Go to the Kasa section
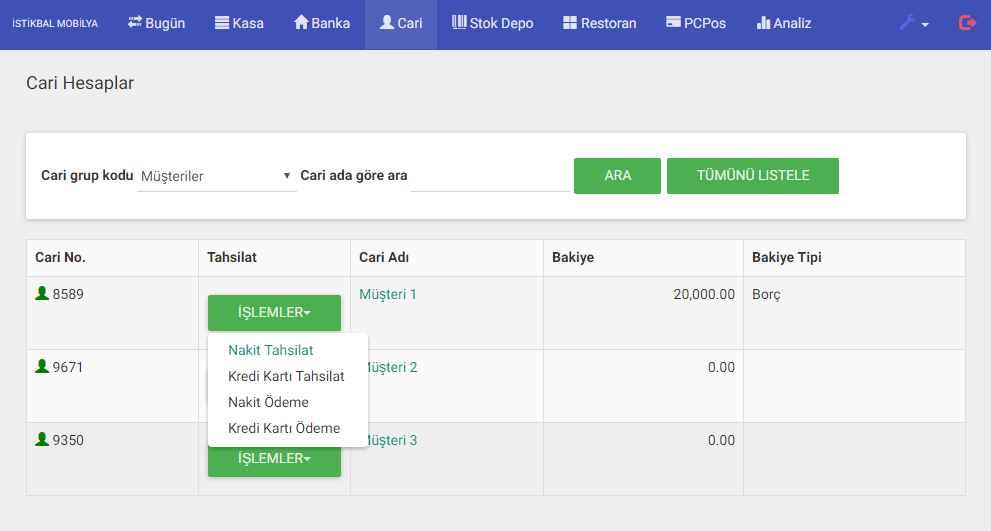This screenshot has width=991, height=531. click(x=239, y=23)
